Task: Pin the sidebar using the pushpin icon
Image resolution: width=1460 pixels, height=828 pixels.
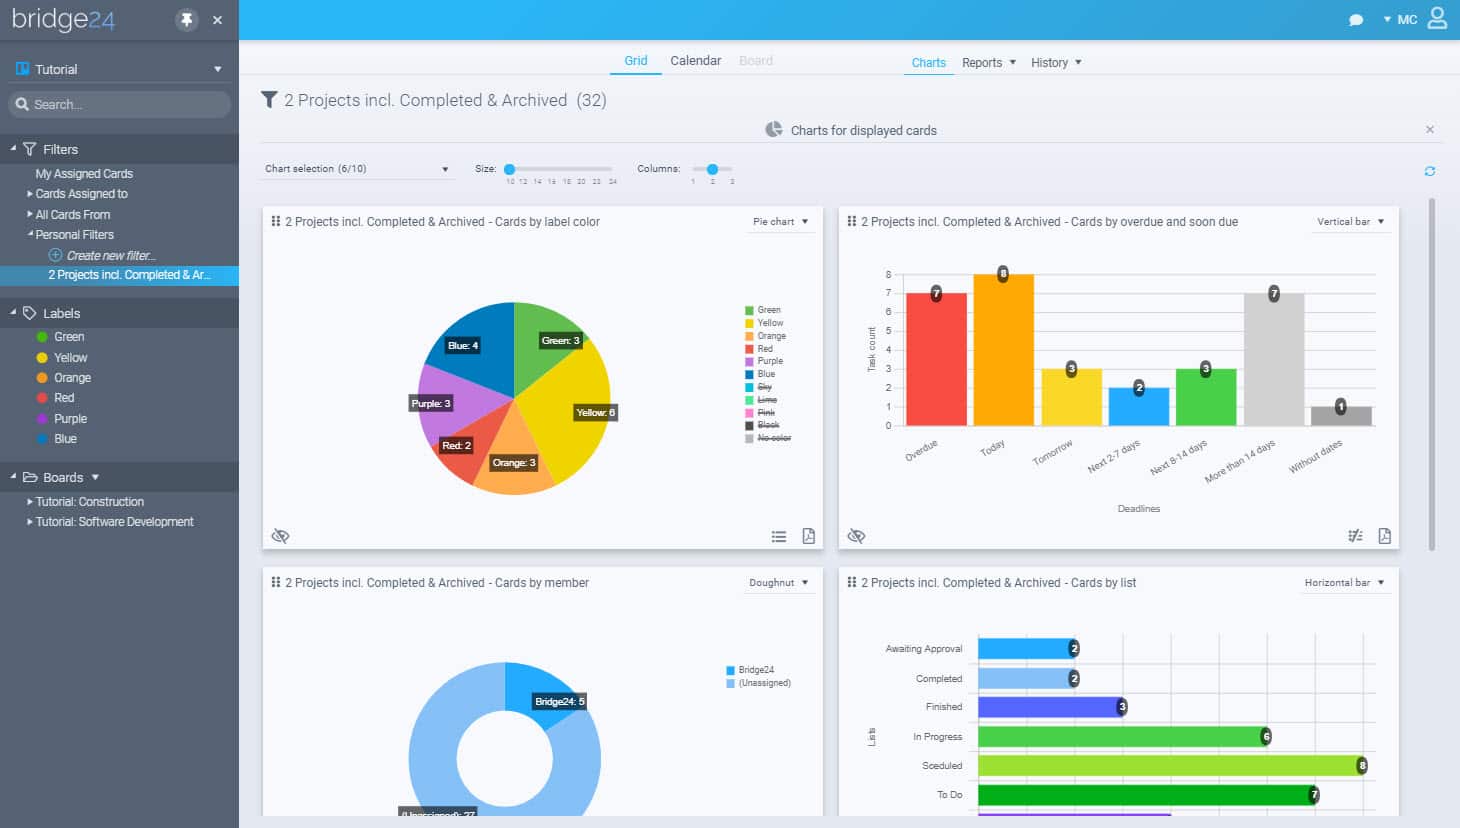Action: (187, 20)
